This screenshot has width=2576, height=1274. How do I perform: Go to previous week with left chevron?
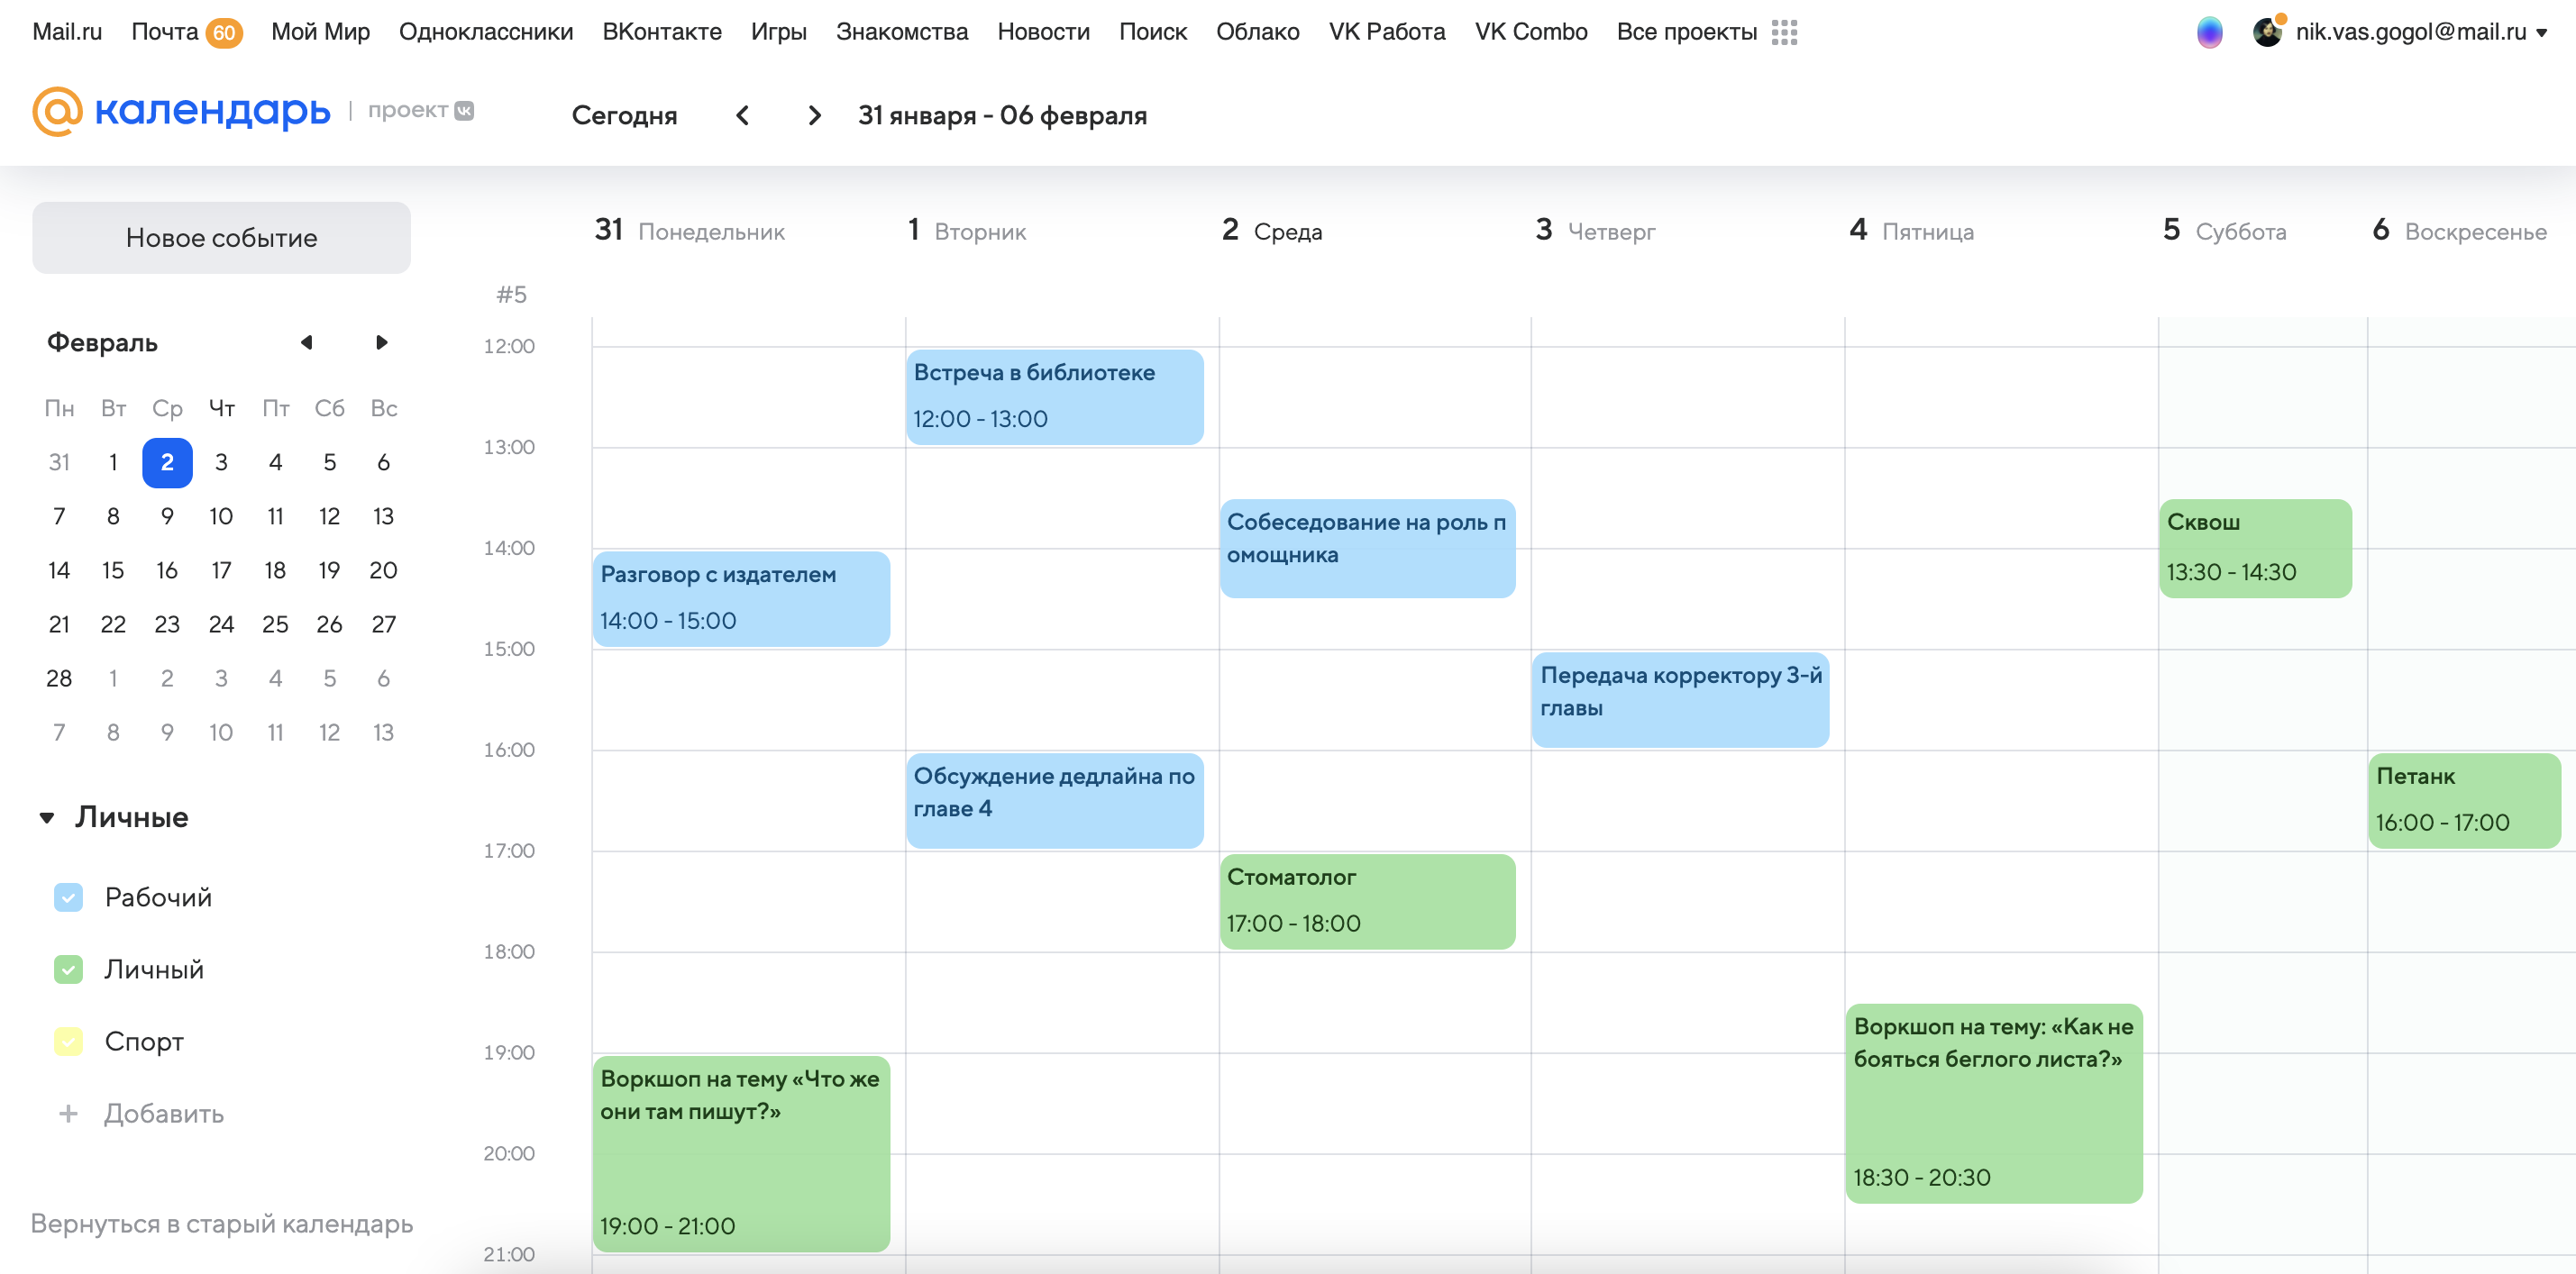742,115
